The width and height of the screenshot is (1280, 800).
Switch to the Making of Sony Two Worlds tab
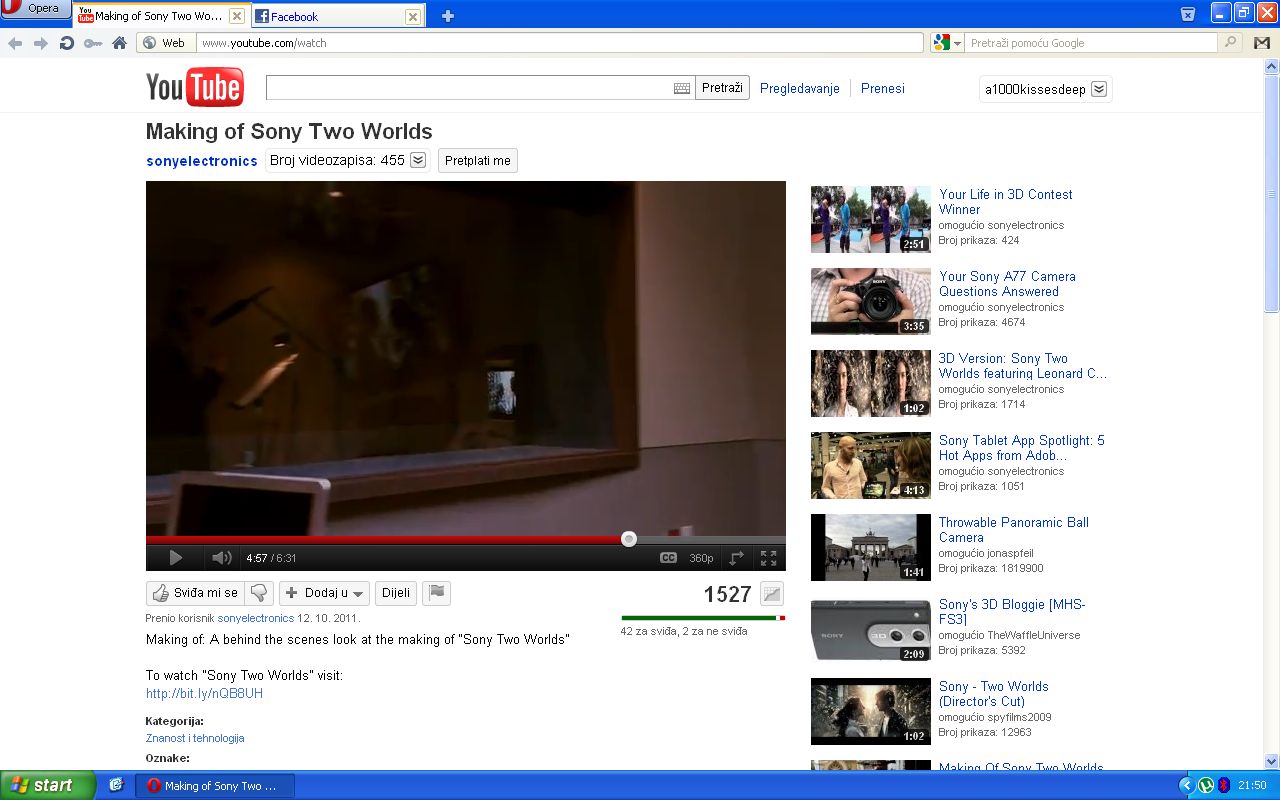tap(160, 16)
